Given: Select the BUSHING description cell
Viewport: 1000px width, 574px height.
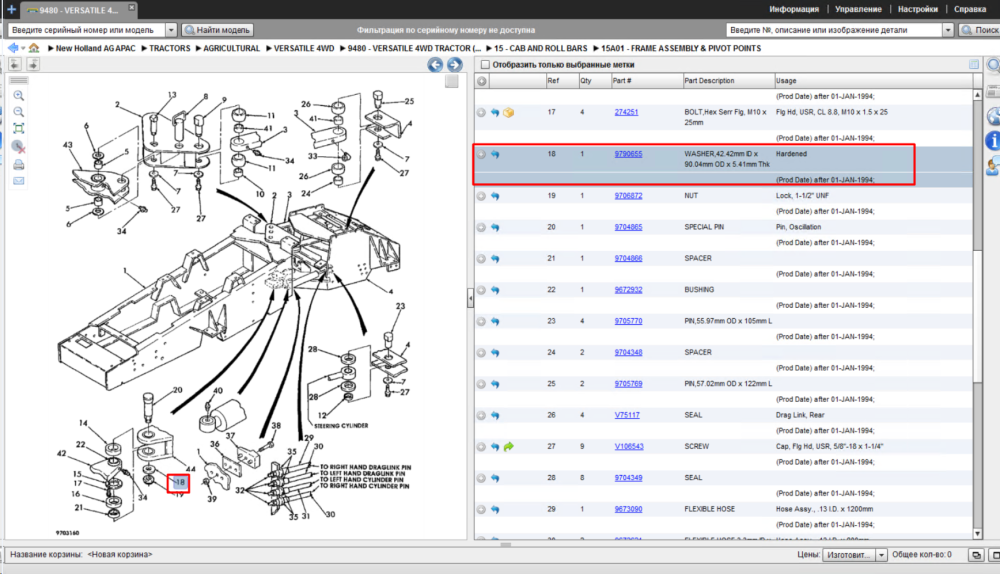Looking at the screenshot, I should (x=699, y=290).
